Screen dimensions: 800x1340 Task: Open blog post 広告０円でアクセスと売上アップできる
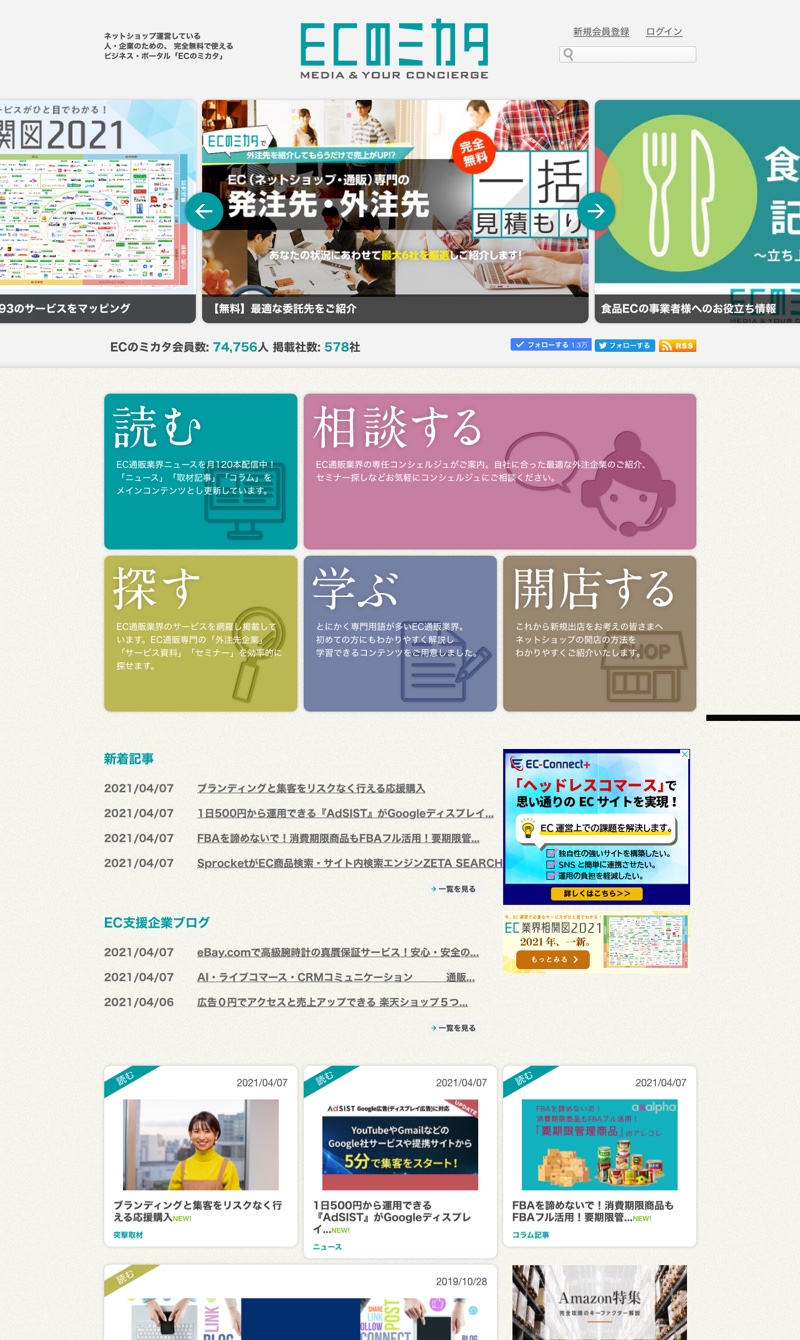pyautogui.click(x=332, y=1002)
